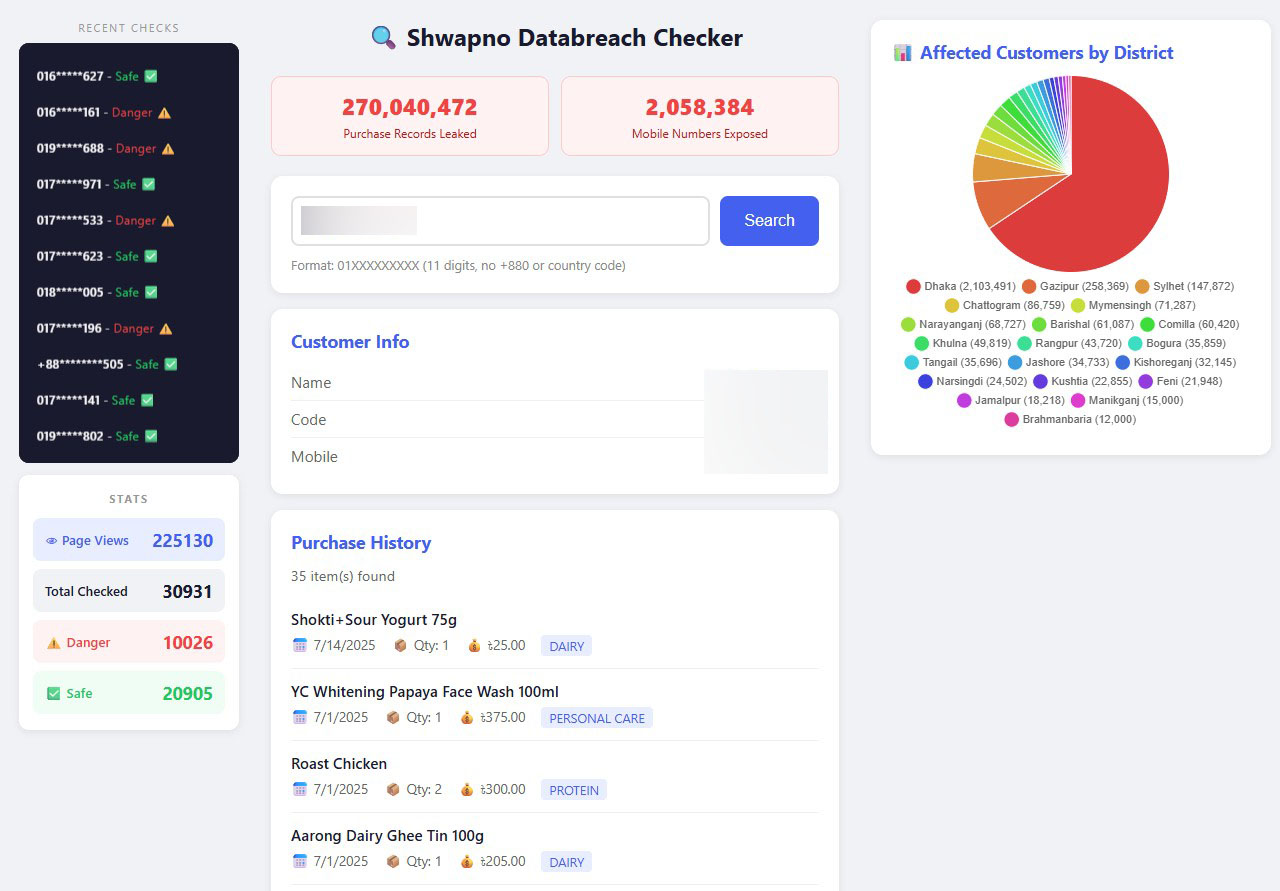The image size is (1280, 891).
Task: Click the package icon in the Shokti+Sour Yogurt row
Action: pyautogui.click(x=400, y=646)
